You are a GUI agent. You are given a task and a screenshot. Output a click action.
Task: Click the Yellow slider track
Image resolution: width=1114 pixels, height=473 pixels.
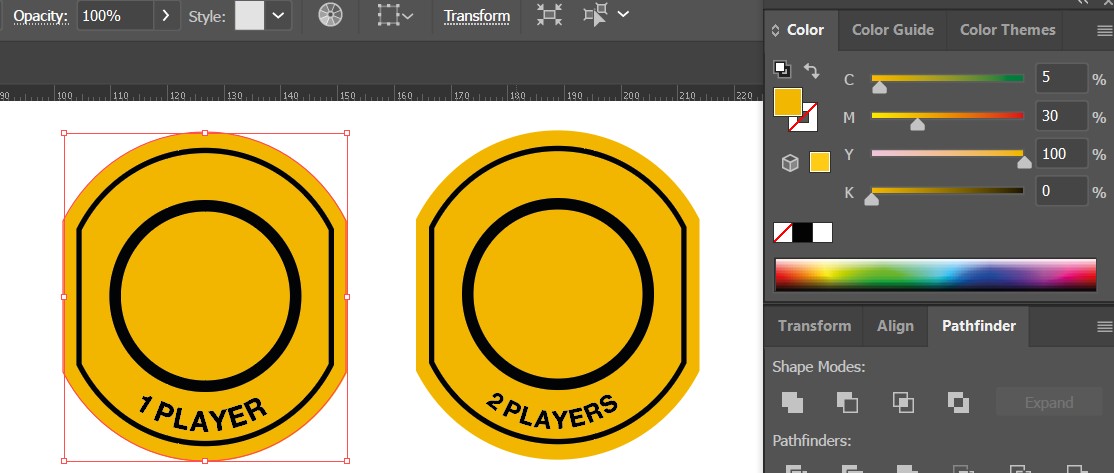point(948,153)
